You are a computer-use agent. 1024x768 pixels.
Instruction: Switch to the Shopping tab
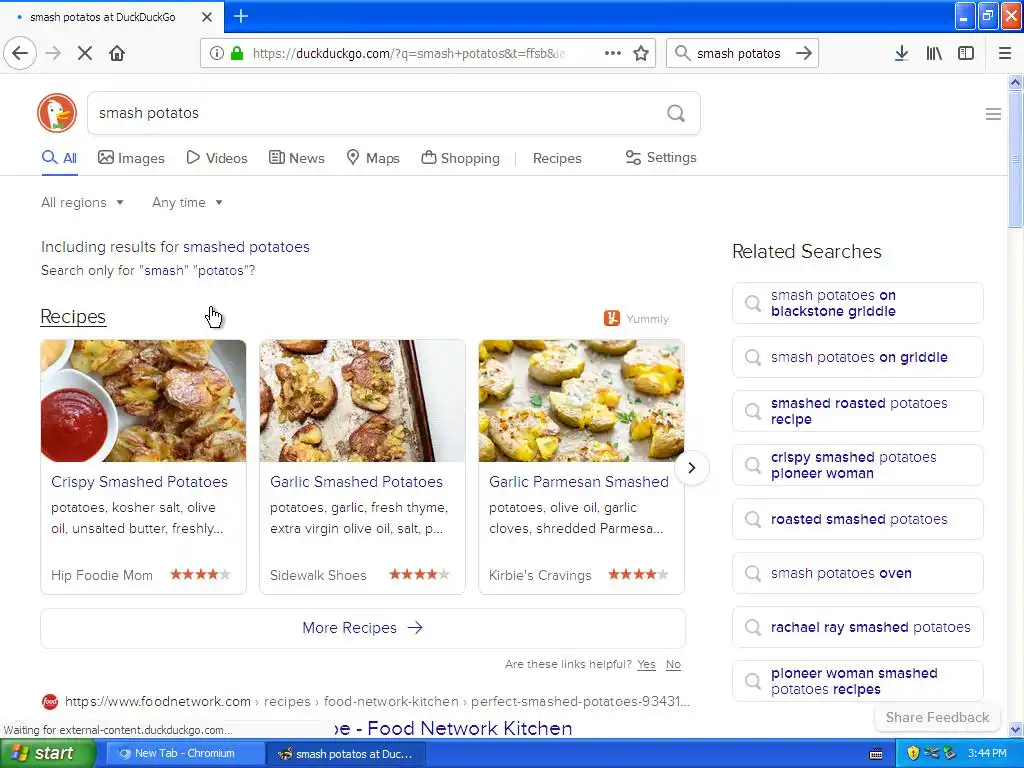(x=460, y=158)
